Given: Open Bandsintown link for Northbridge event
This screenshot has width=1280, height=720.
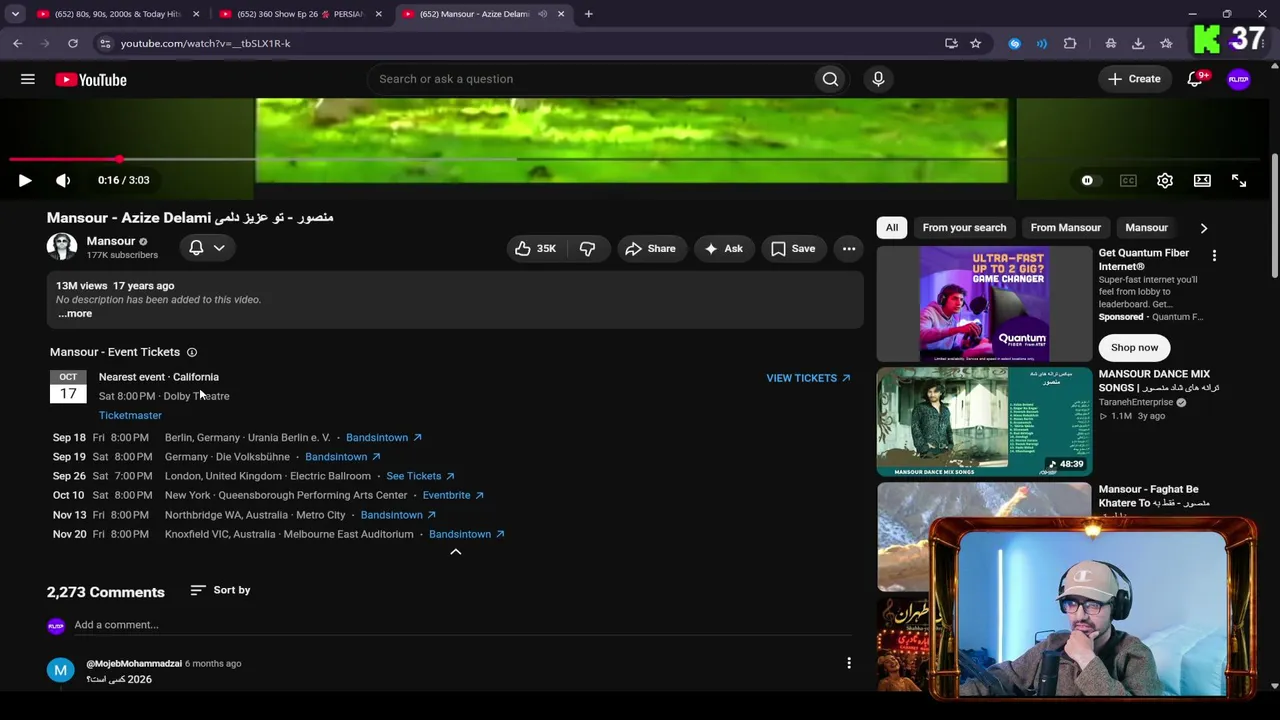Looking at the screenshot, I should pos(398,515).
